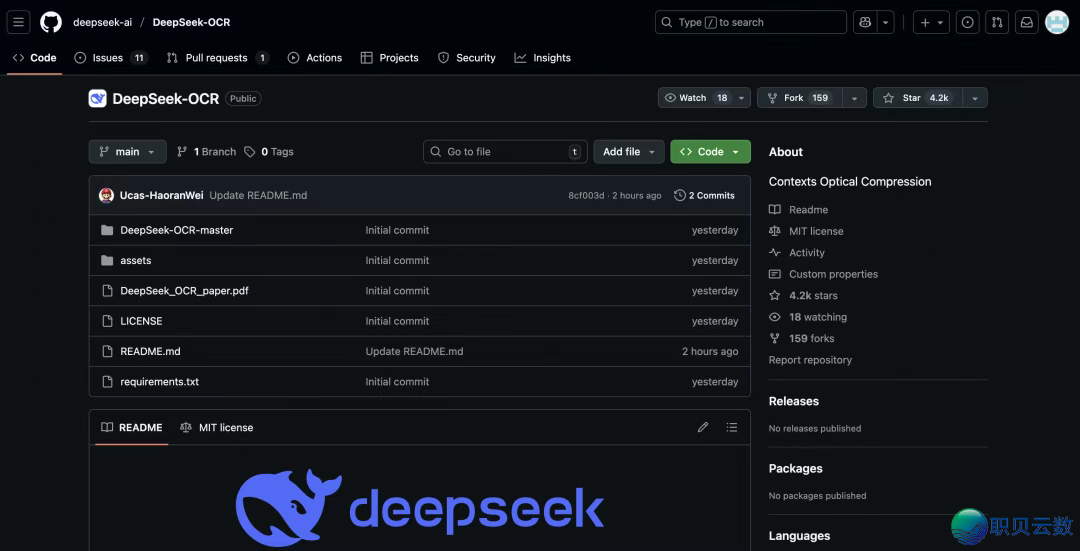Open the Releases heading link
This screenshot has width=1080, height=551.
point(793,401)
